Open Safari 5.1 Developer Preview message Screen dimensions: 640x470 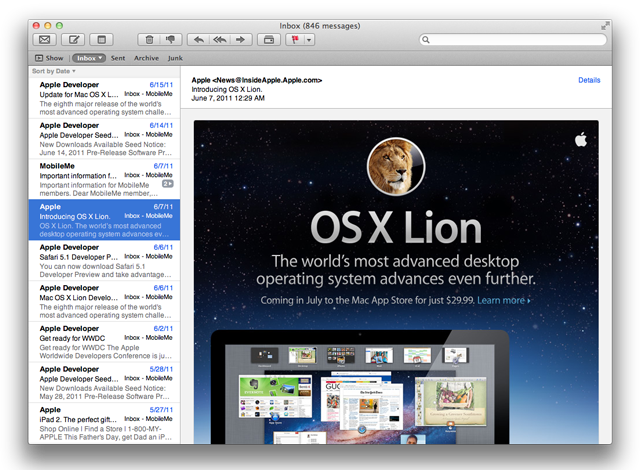104,260
